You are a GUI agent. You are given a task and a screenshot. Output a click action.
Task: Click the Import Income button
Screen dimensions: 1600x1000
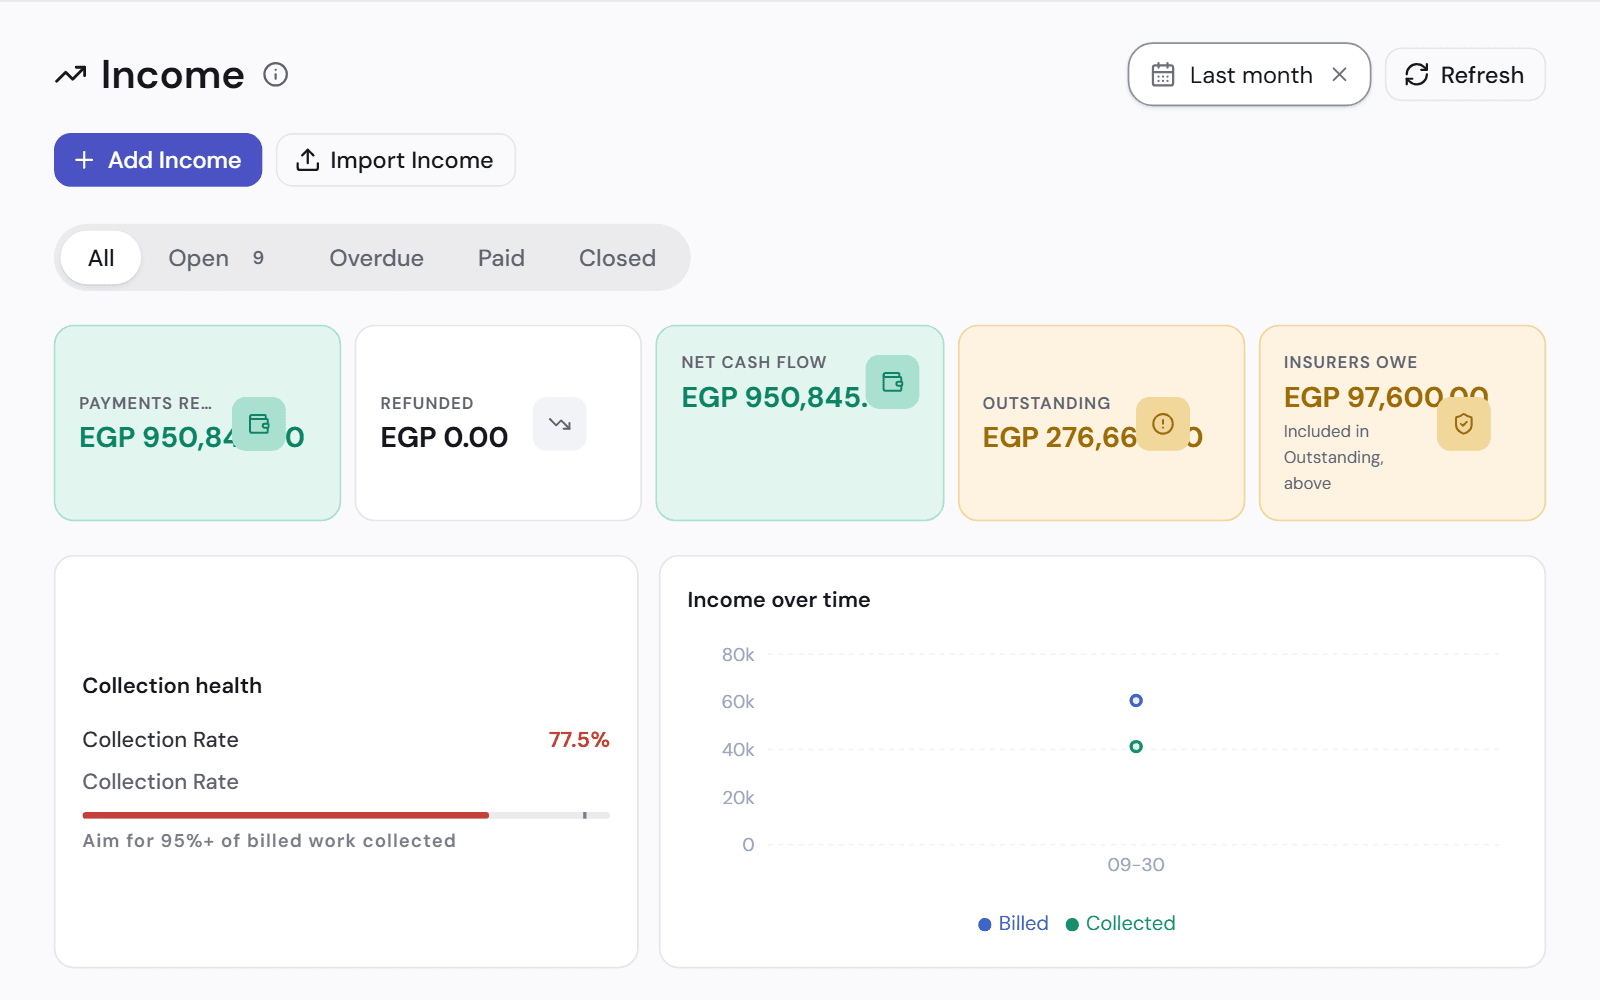pos(396,160)
